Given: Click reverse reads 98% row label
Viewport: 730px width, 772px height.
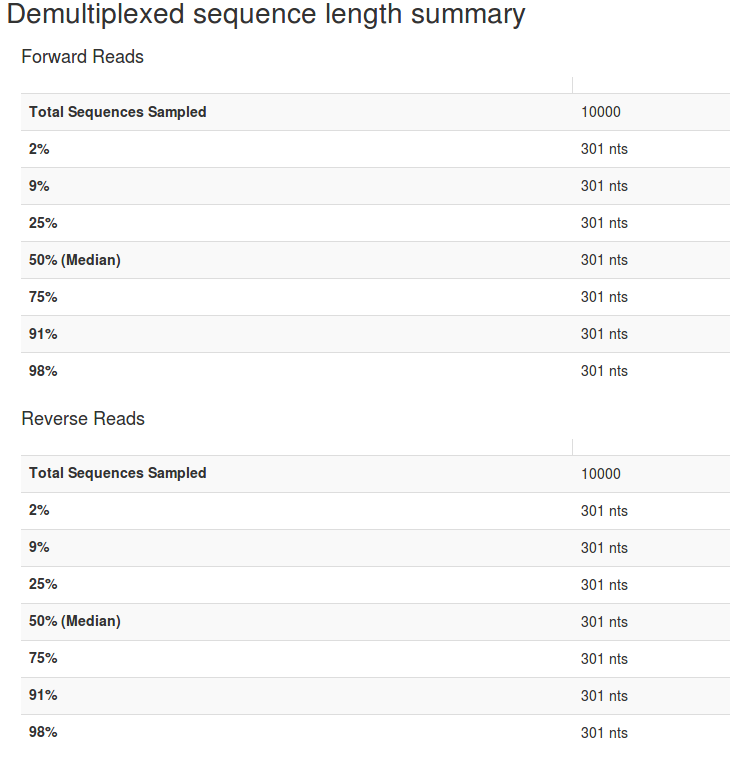Looking at the screenshot, I should click(x=43, y=732).
